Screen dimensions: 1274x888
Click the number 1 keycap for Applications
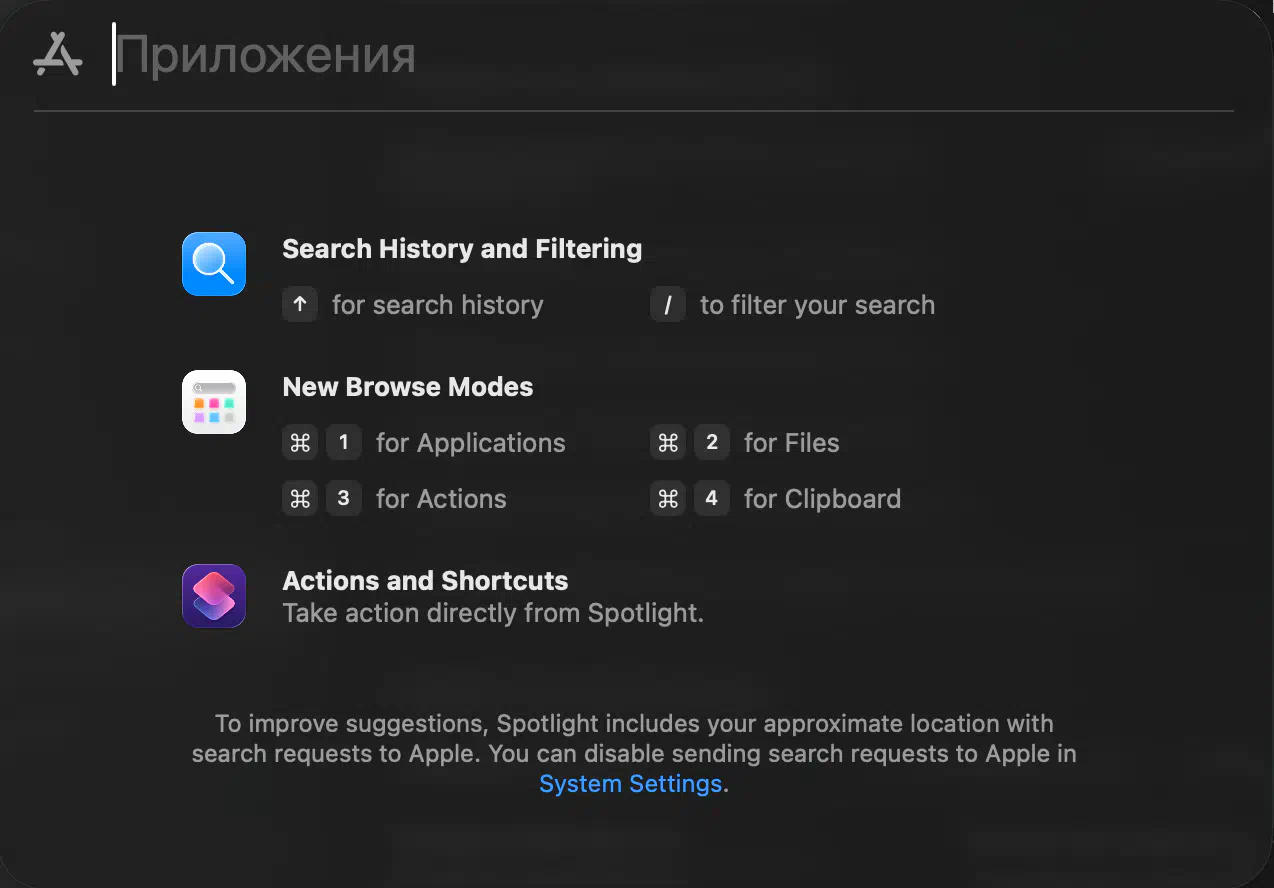(343, 443)
